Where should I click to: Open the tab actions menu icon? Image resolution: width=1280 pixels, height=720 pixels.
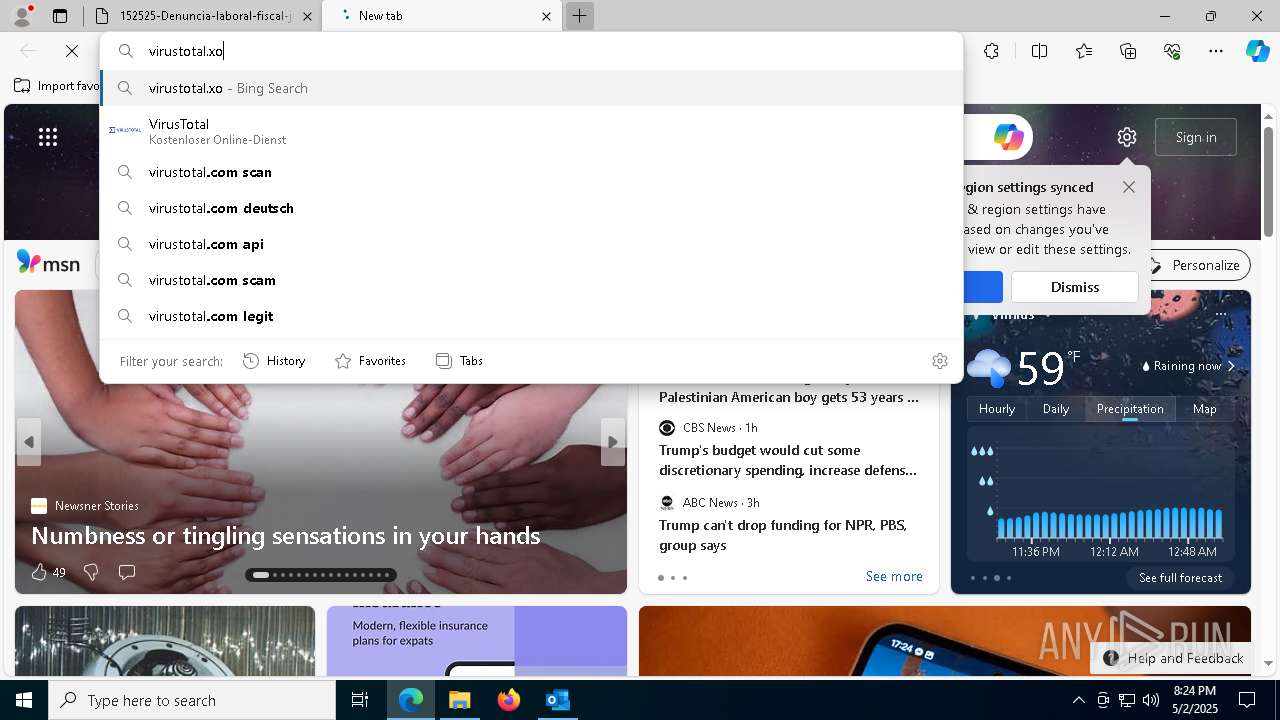pos(60,16)
